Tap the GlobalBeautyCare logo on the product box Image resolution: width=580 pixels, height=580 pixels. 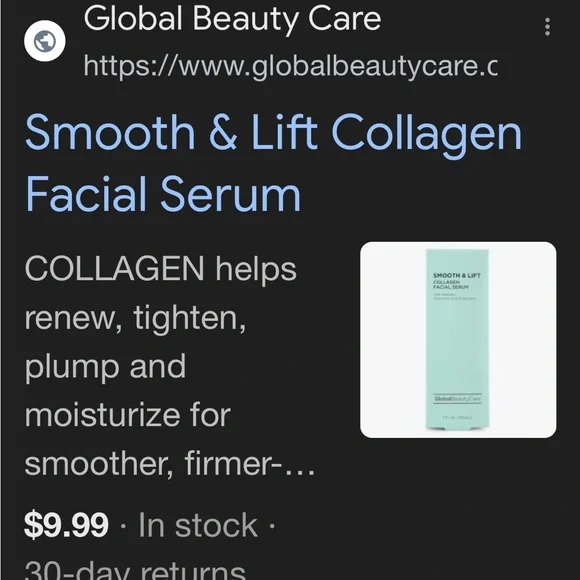tap(457, 399)
